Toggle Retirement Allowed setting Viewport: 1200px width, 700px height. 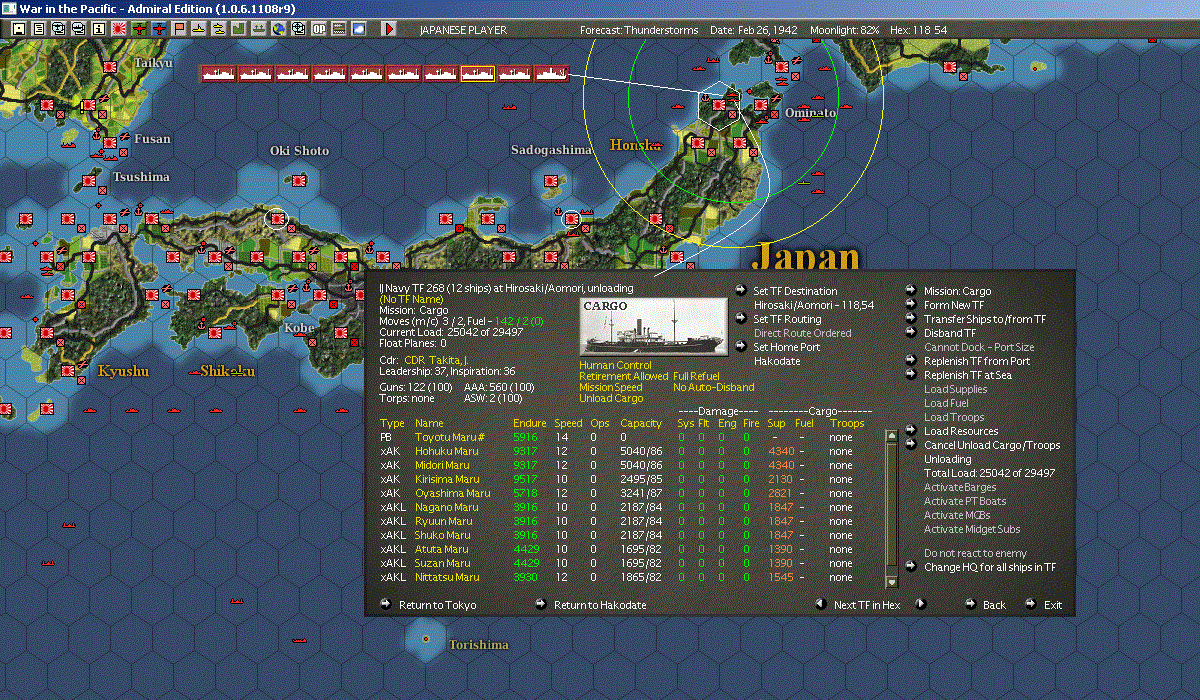(x=622, y=376)
